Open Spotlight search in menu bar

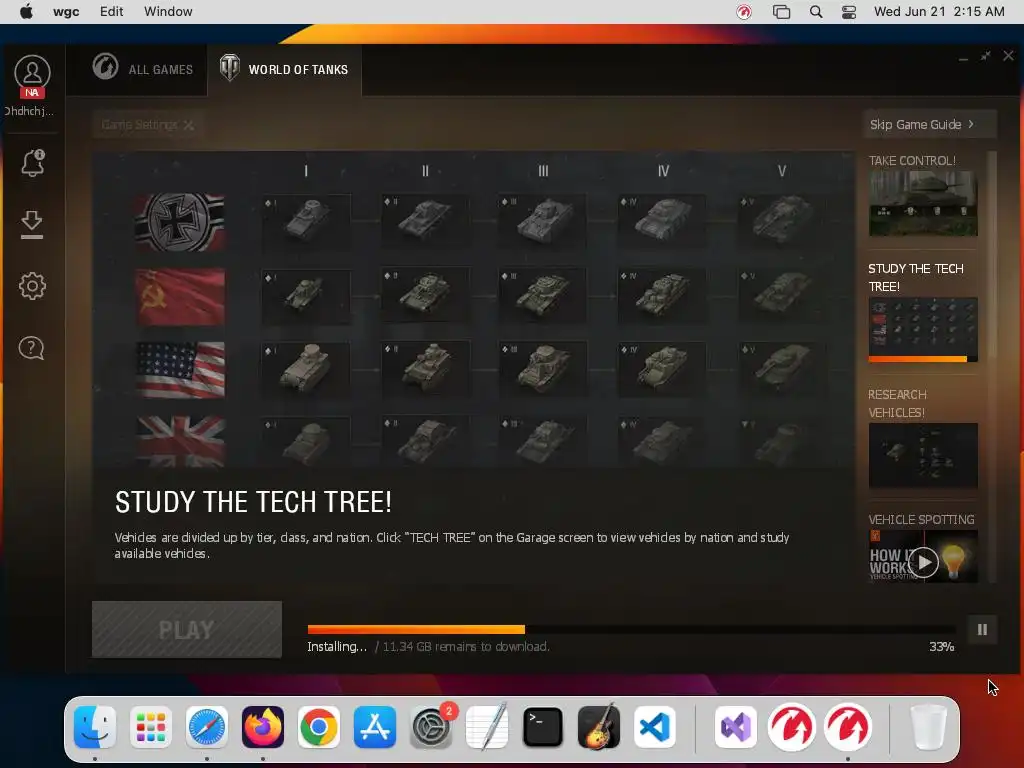pos(816,12)
